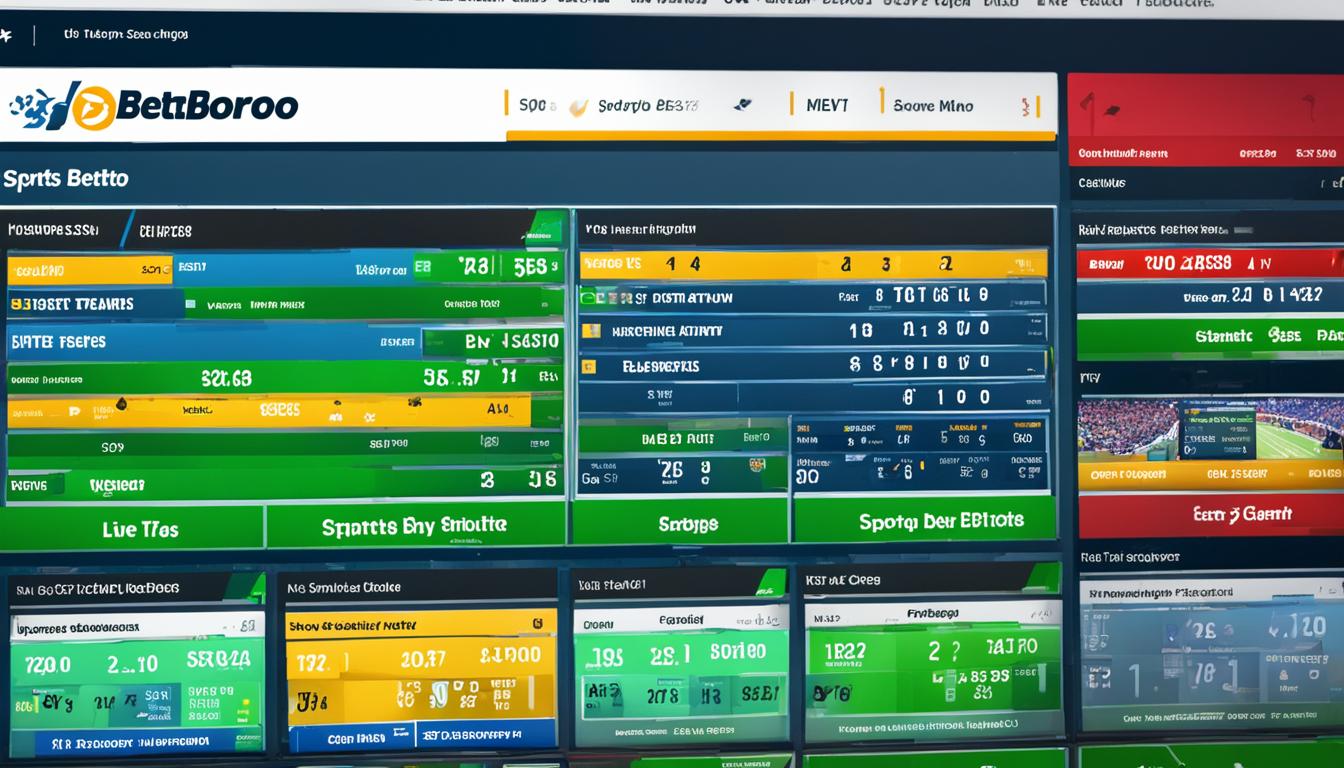Click the dark bird icon left of MEVT
Screen dimensions: 1344x768
(x=741, y=104)
